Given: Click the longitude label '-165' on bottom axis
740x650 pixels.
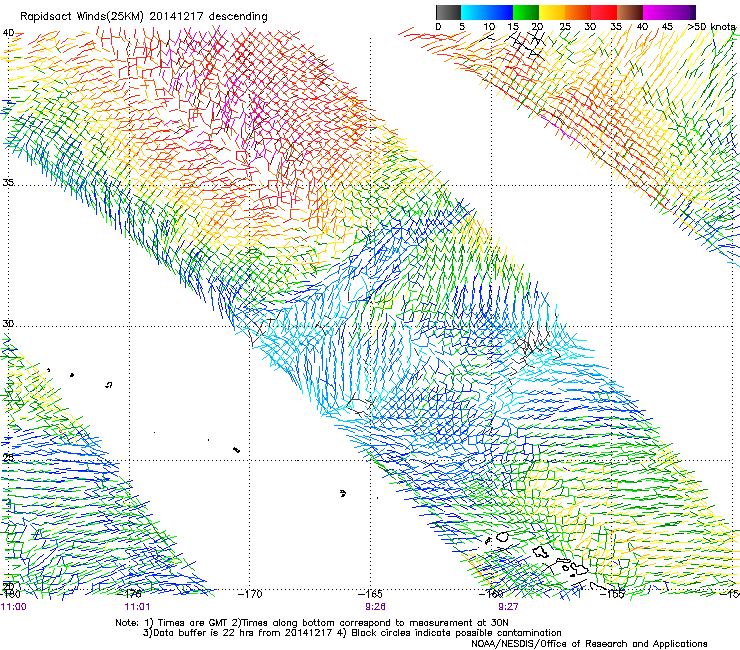Looking at the screenshot, I should click(x=370, y=594).
